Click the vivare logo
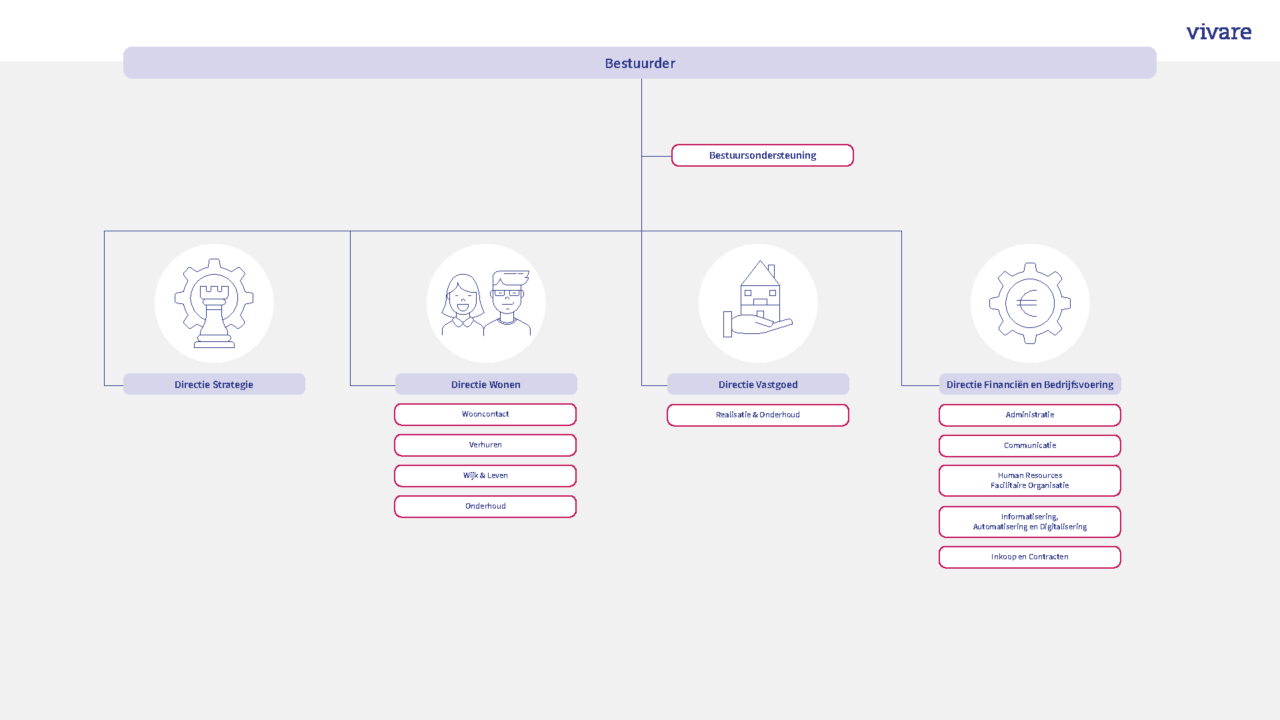Image resolution: width=1280 pixels, height=720 pixels. tap(1218, 32)
